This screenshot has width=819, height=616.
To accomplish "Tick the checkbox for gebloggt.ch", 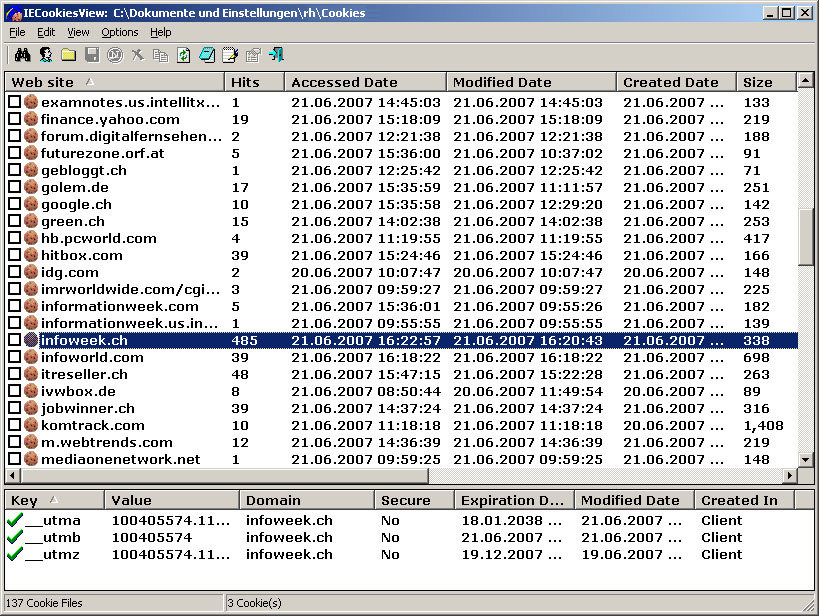I will pyautogui.click(x=15, y=170).
